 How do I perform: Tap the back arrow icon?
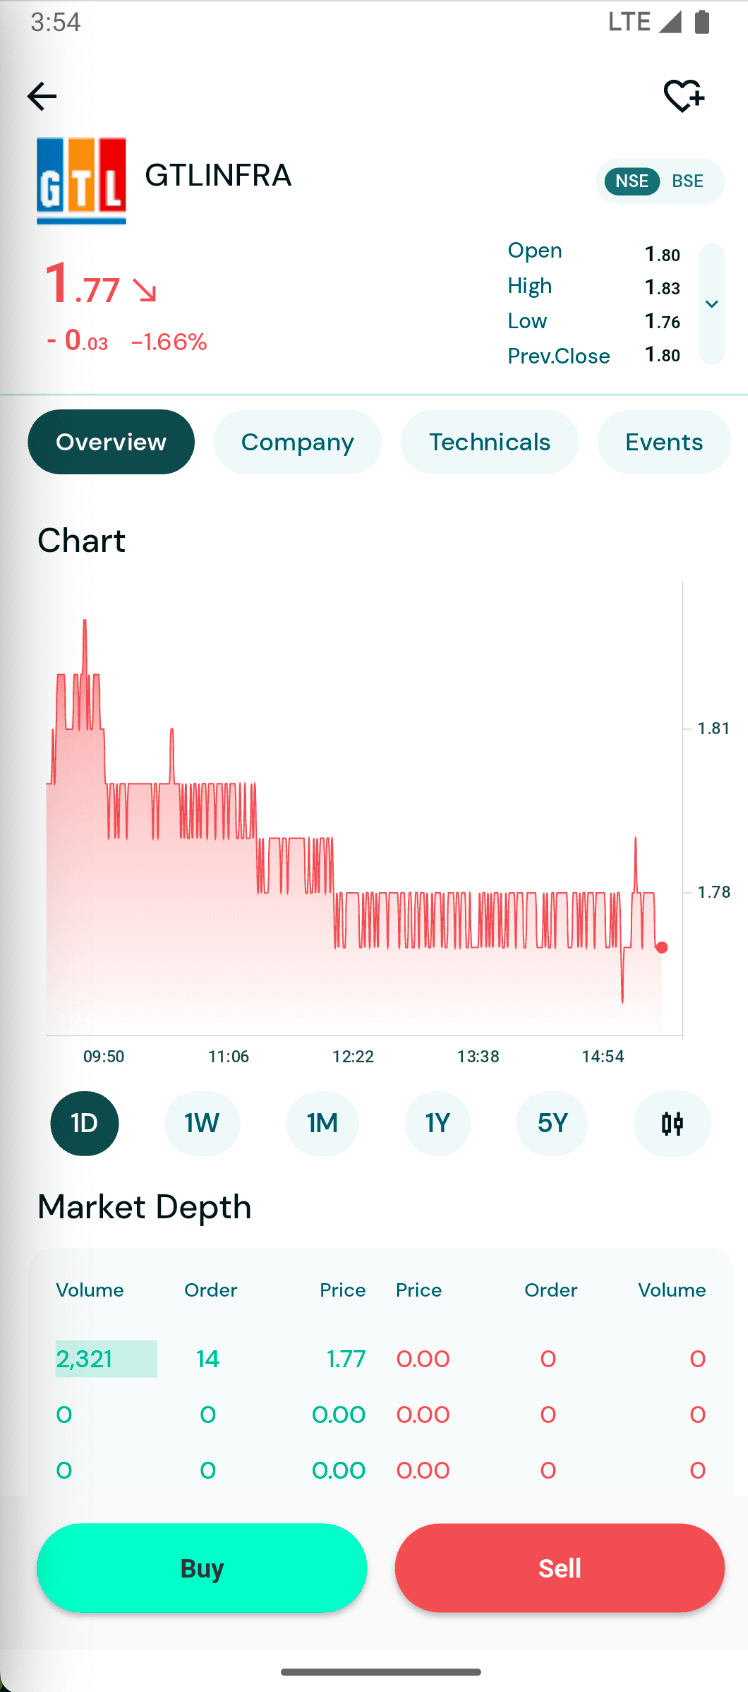(x=42, y=97)
